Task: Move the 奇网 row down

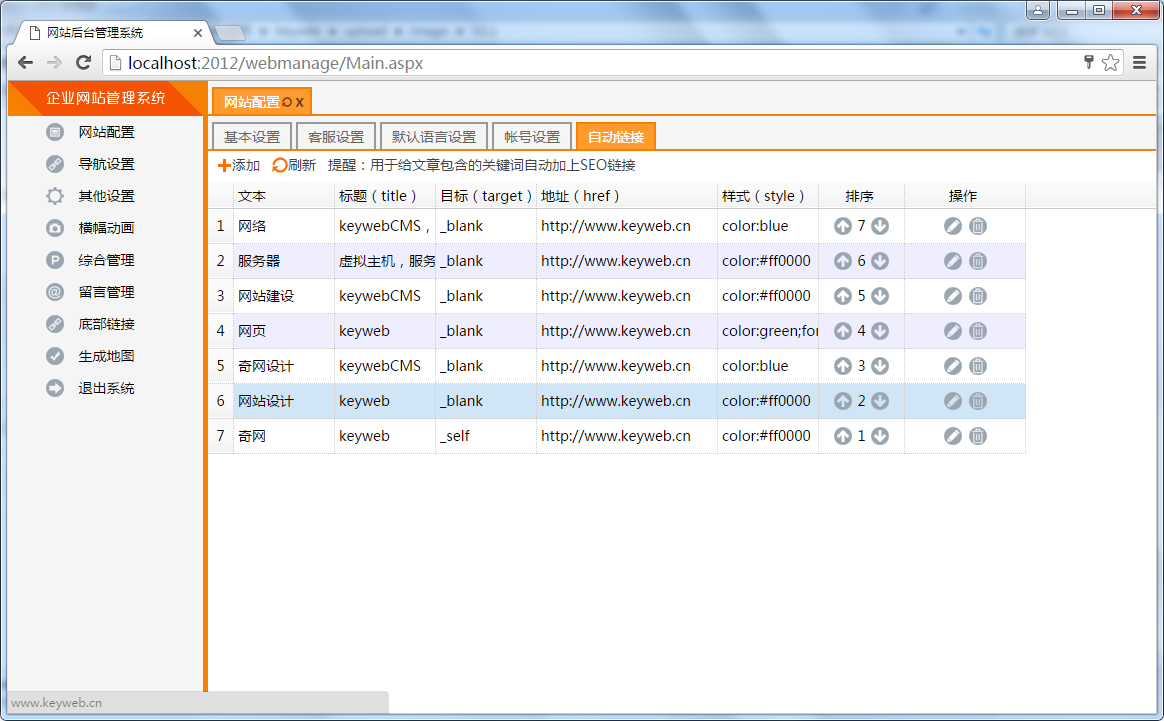Action: [880, 436]
